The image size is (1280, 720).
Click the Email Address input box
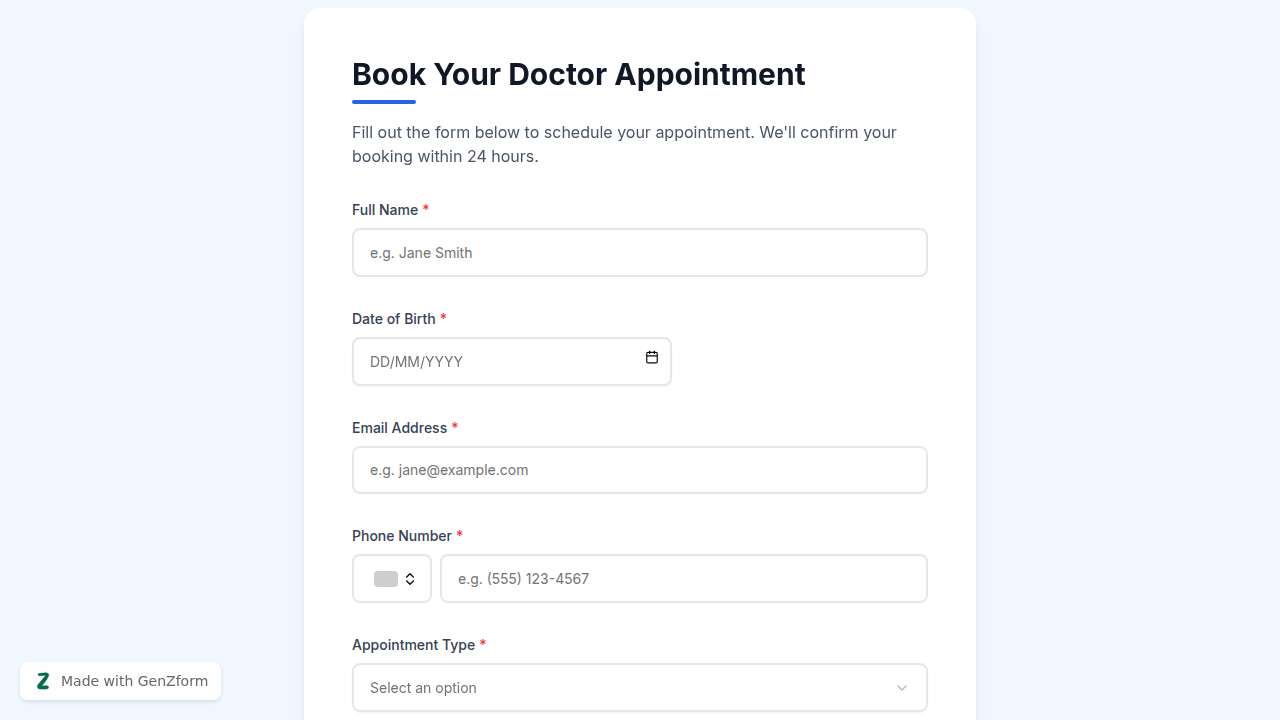coord(640,470)
